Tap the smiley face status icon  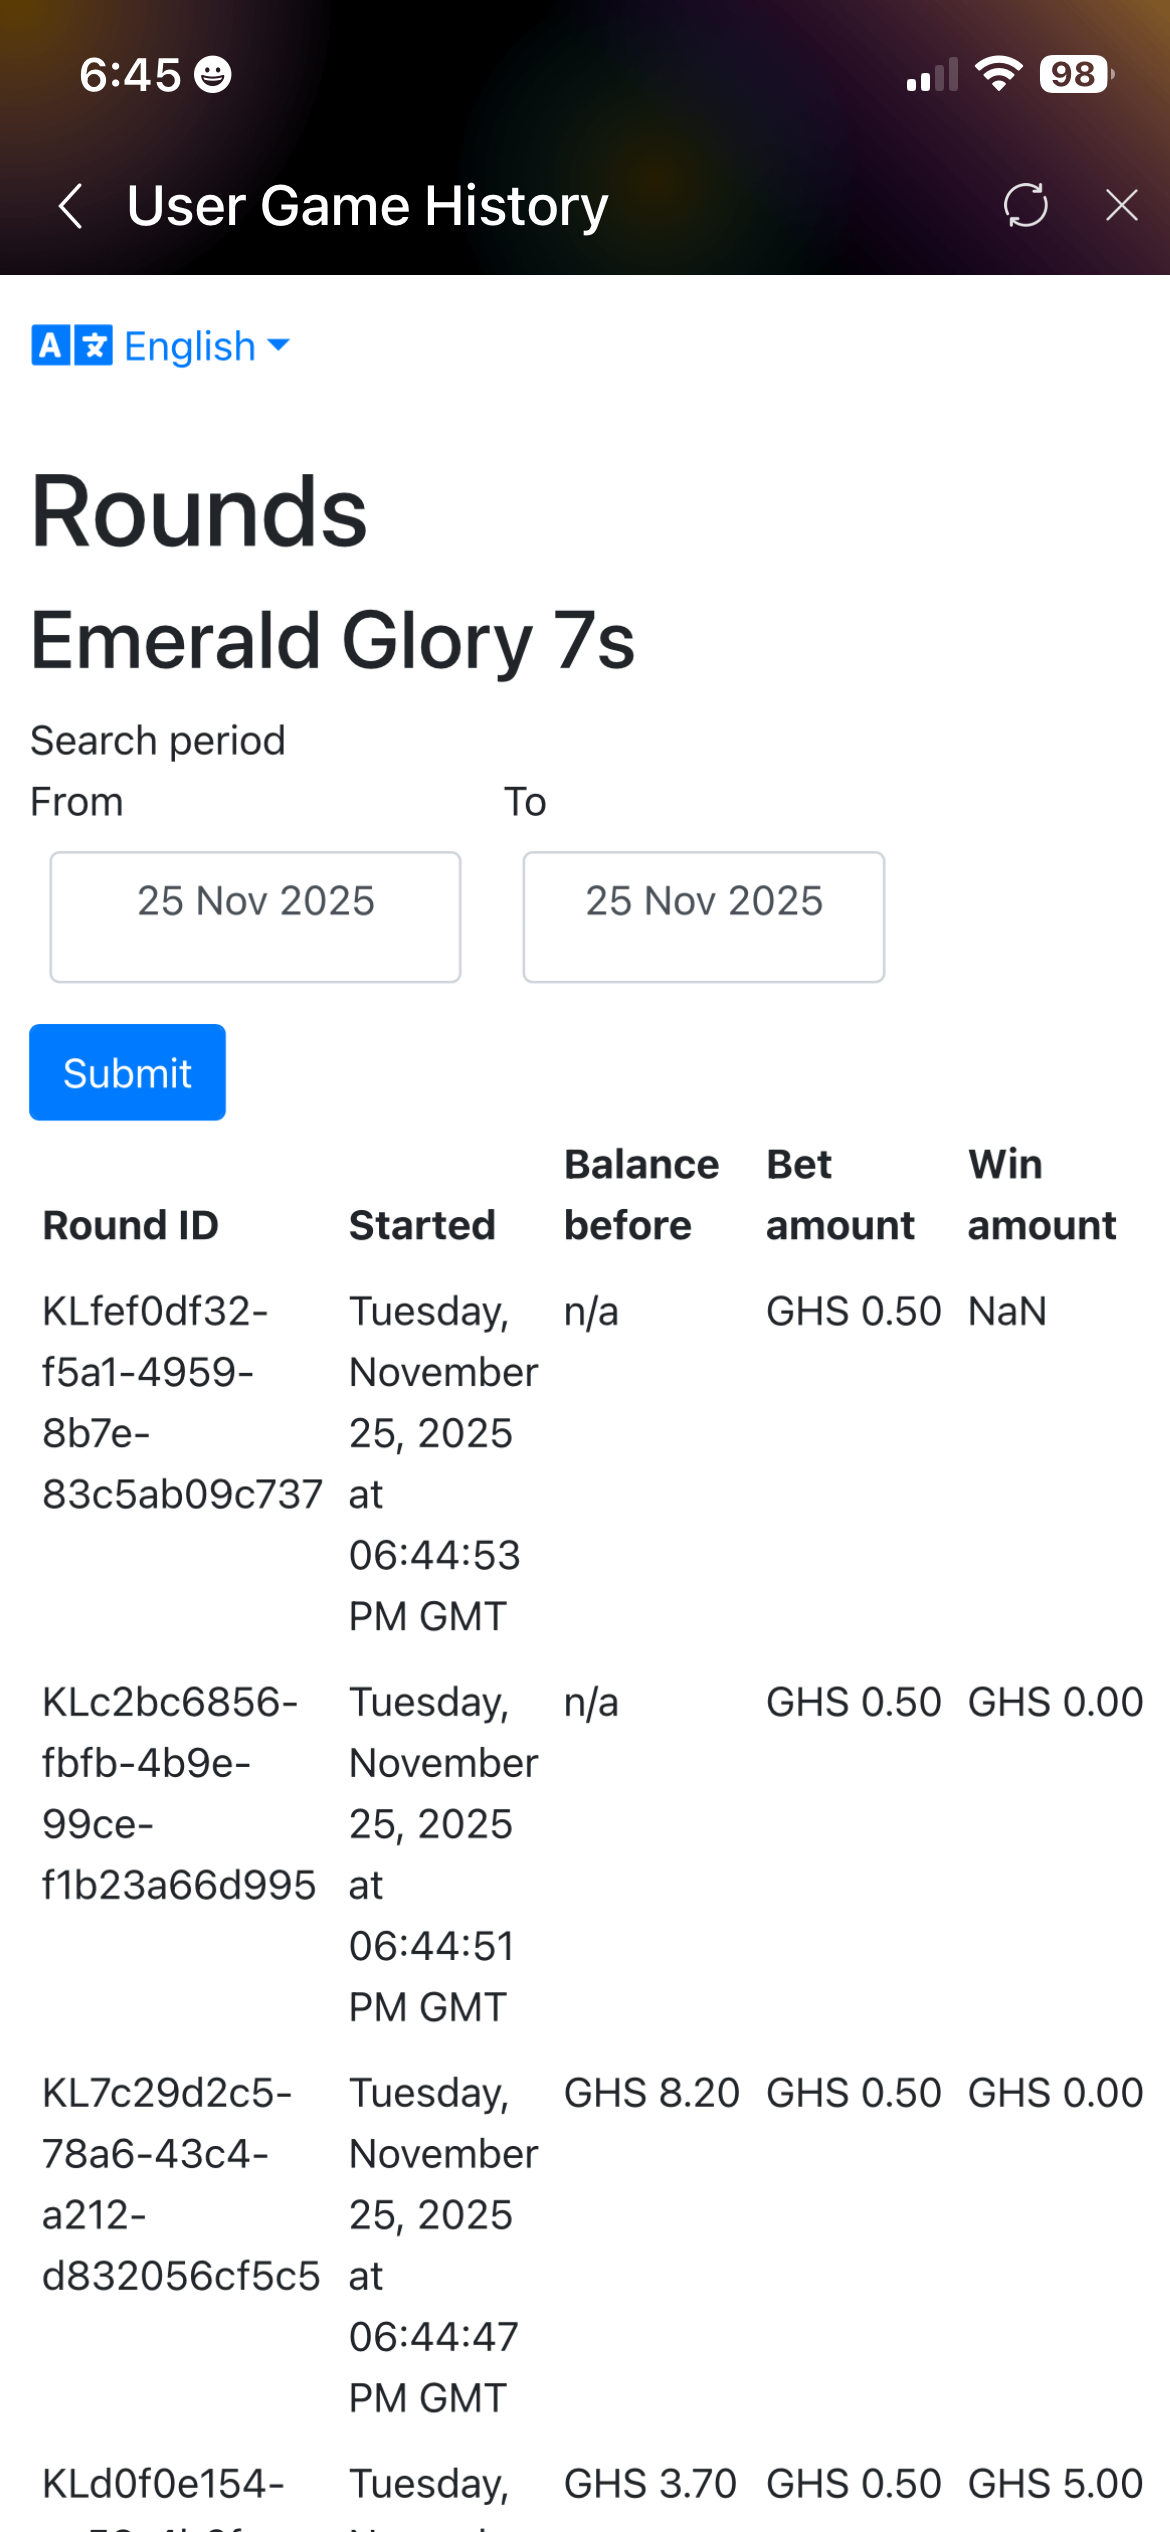coord(212,75)
